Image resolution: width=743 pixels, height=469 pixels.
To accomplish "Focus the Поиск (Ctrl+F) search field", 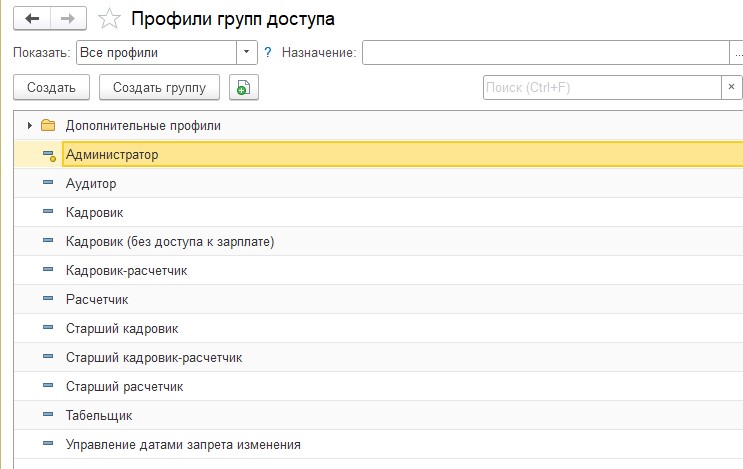I will (602, 87).
